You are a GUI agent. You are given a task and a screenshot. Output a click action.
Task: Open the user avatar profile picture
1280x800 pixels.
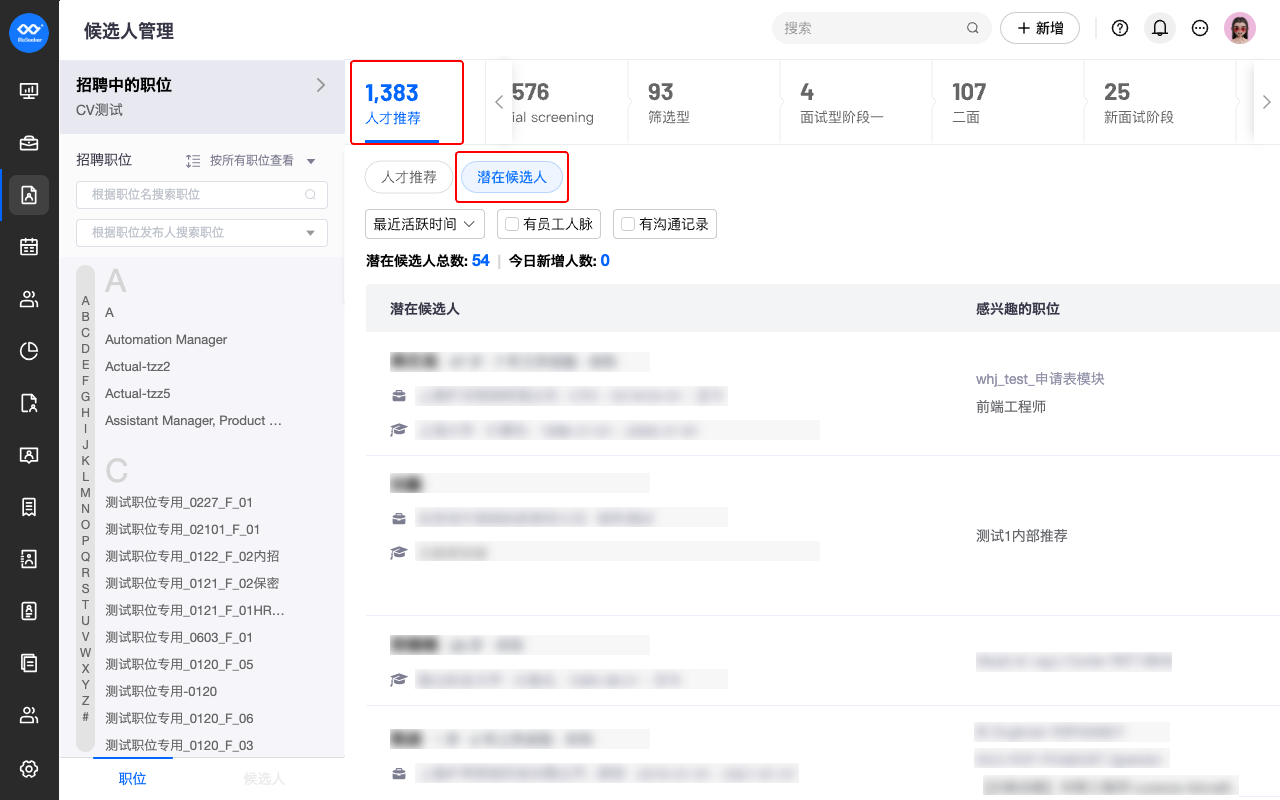(1240, 28)
